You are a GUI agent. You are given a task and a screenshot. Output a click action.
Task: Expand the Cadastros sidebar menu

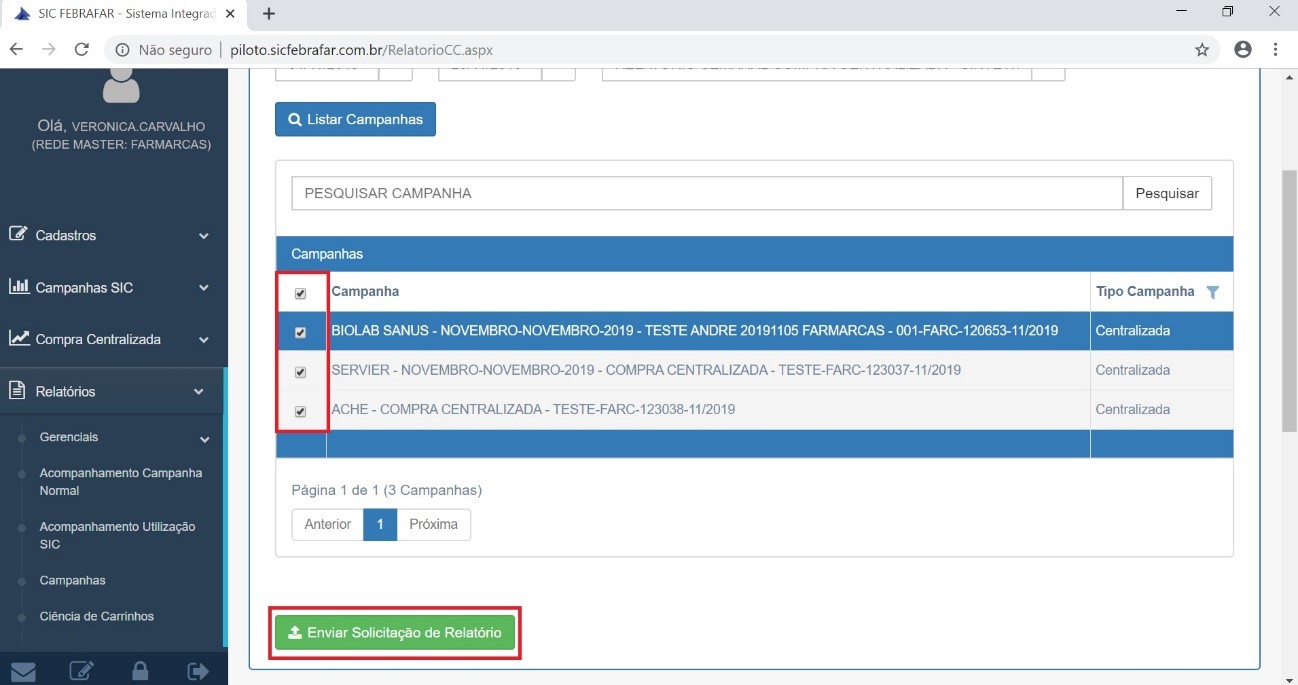[x=110, y=235]
